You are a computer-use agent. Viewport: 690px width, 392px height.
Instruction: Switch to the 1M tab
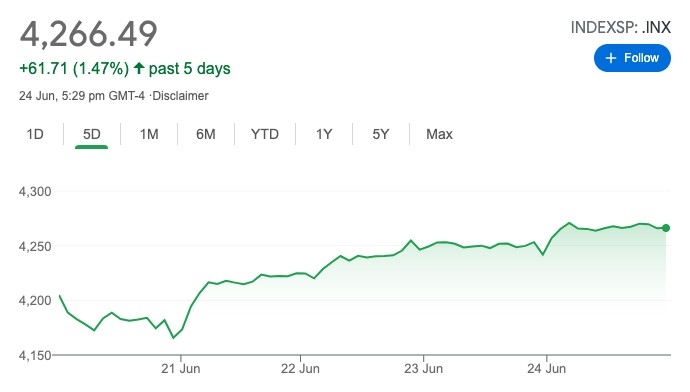pos(149,134)
